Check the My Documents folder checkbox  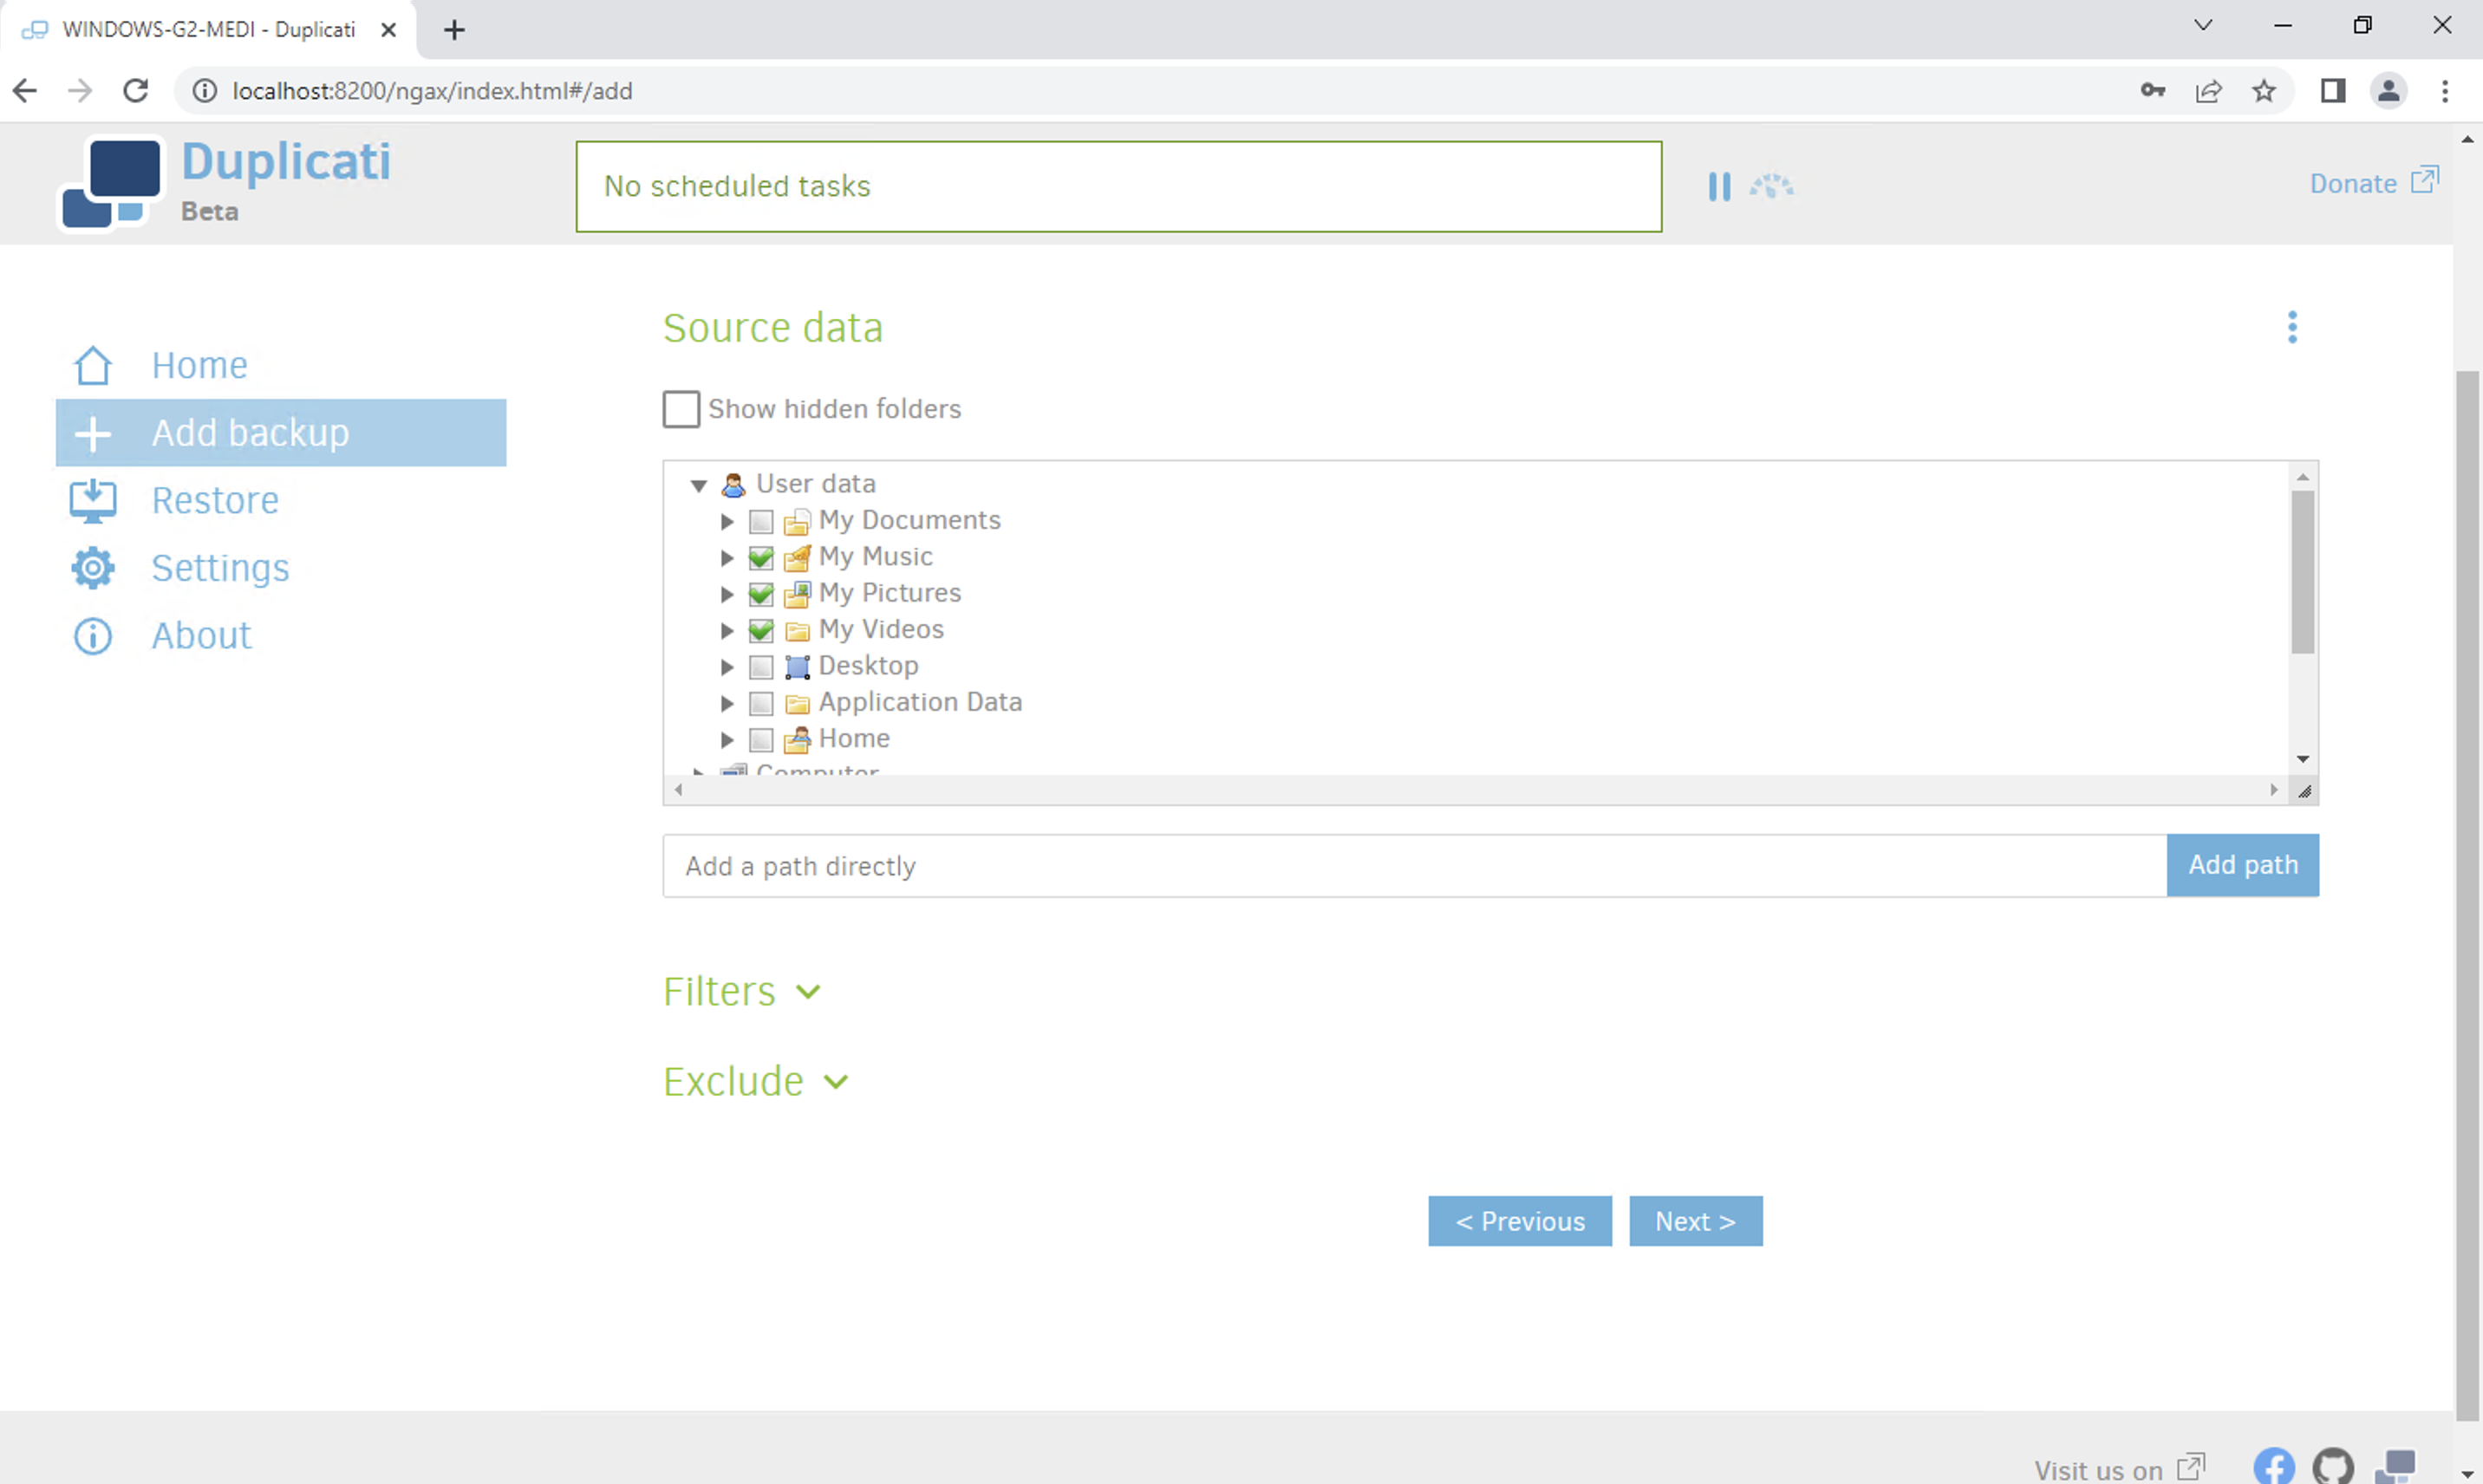pyautogui.click(x=761, y=522)
